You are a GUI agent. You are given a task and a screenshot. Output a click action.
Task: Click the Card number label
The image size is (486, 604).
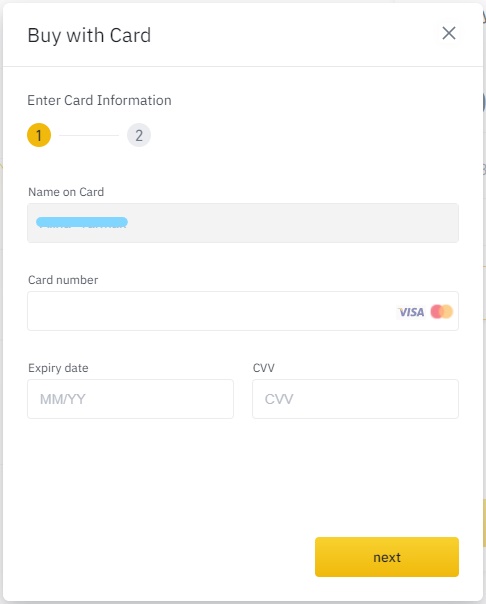point(63,280)
